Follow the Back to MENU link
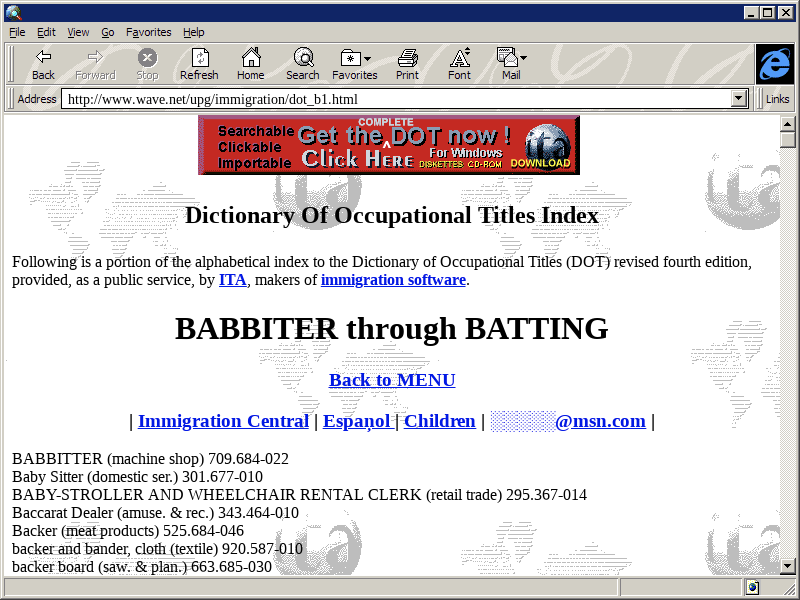 coord(392,380)
